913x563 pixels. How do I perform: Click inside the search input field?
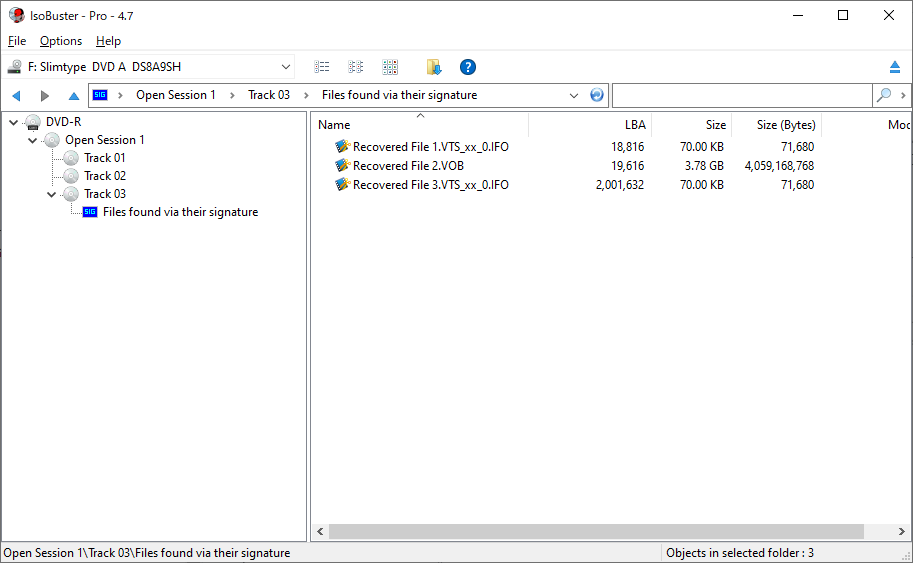742,95
